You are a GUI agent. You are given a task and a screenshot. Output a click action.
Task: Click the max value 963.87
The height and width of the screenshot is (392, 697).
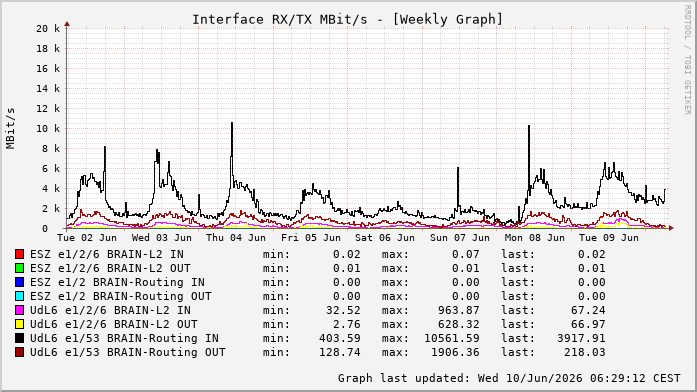pos(459,310)
